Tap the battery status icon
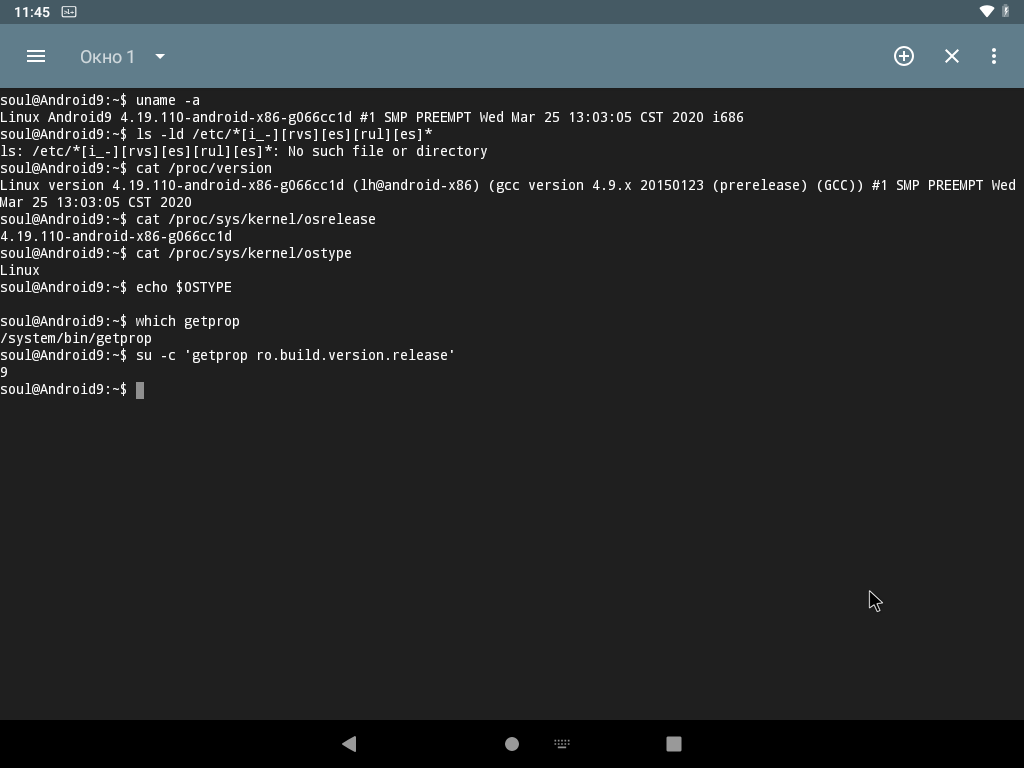The image size is (1024, 768). tap(1006, 11)
